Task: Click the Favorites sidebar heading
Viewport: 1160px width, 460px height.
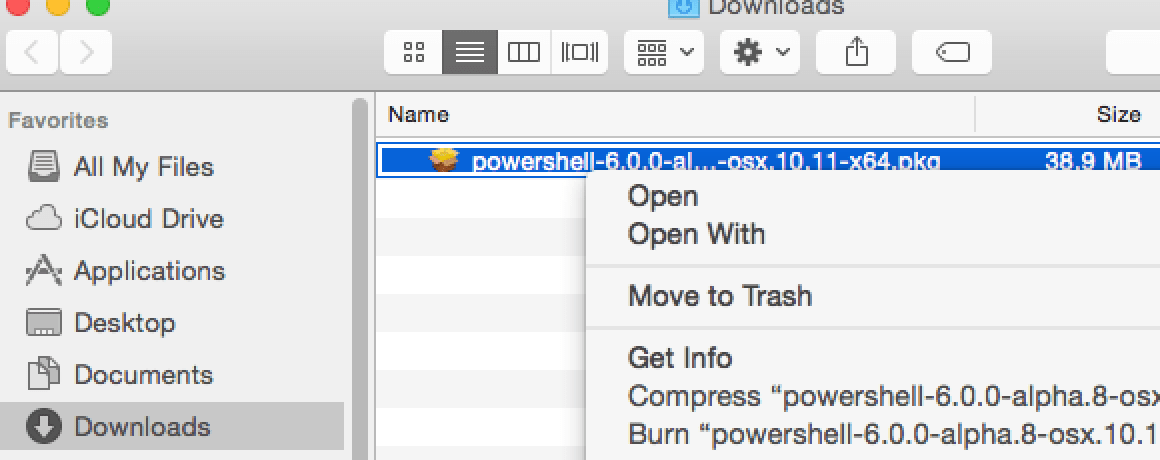Action: pos(58,120)
